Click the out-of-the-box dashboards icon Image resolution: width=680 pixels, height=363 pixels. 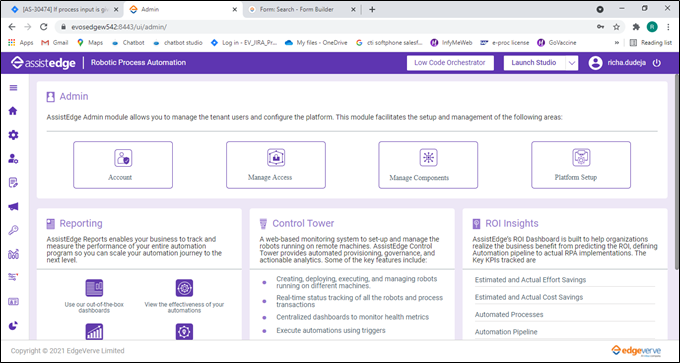coord(94,288)
